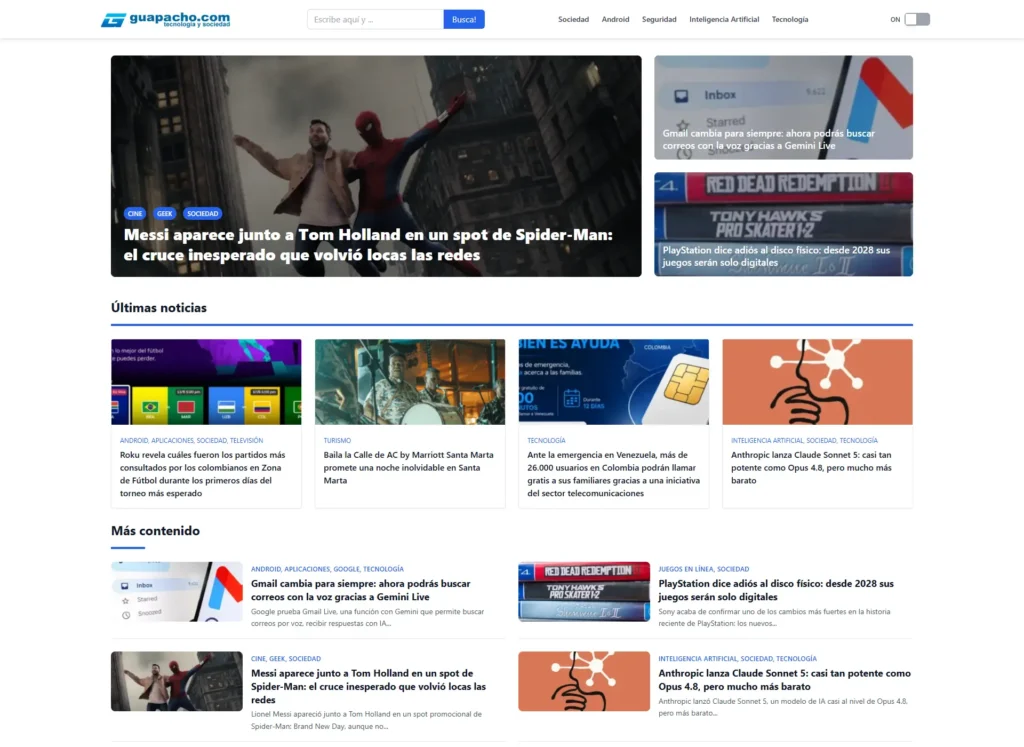This screenshot has height=747, width=1024.
Task: Open the 'Sony acaba de confirmar' excerpt text
Action: click(x=774, y=618)
